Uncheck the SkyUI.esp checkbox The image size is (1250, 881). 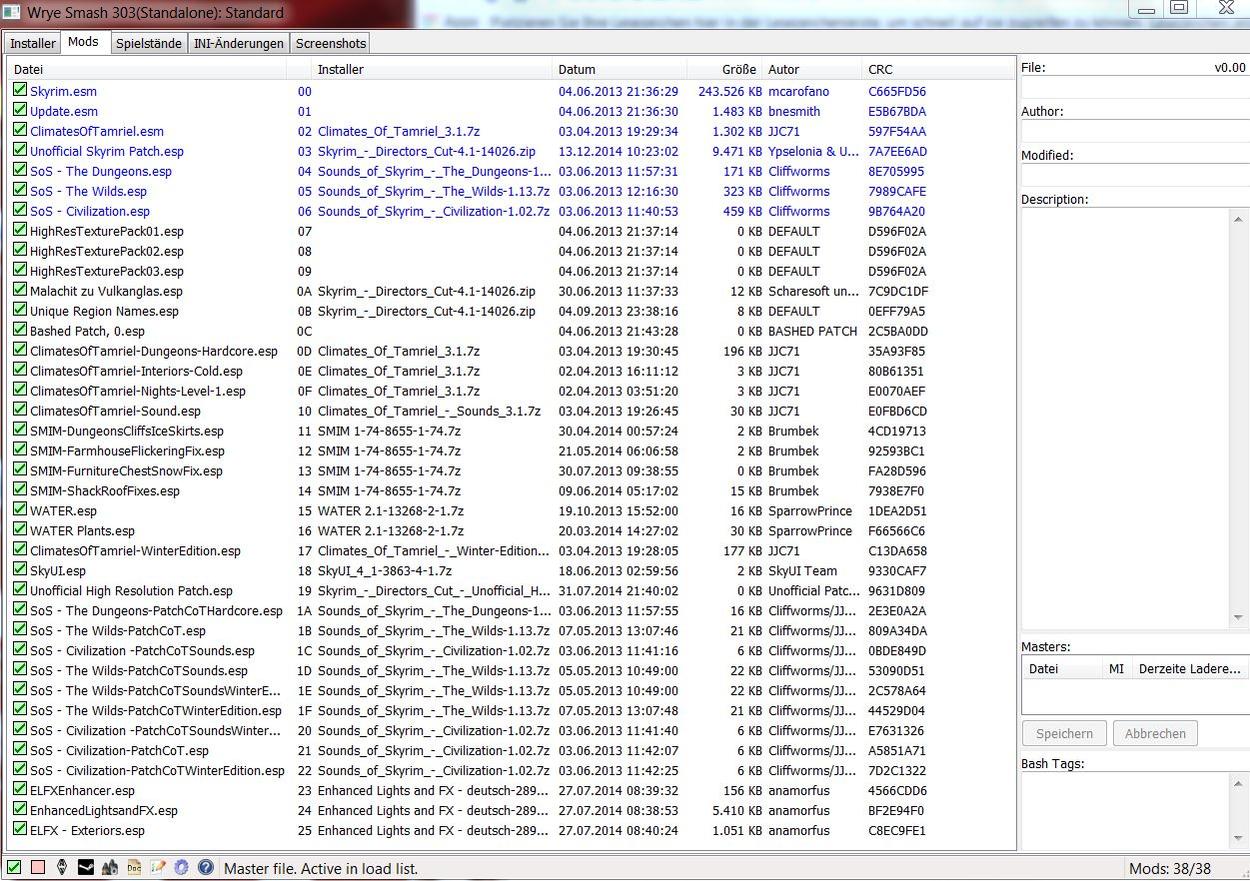[20, 570]
